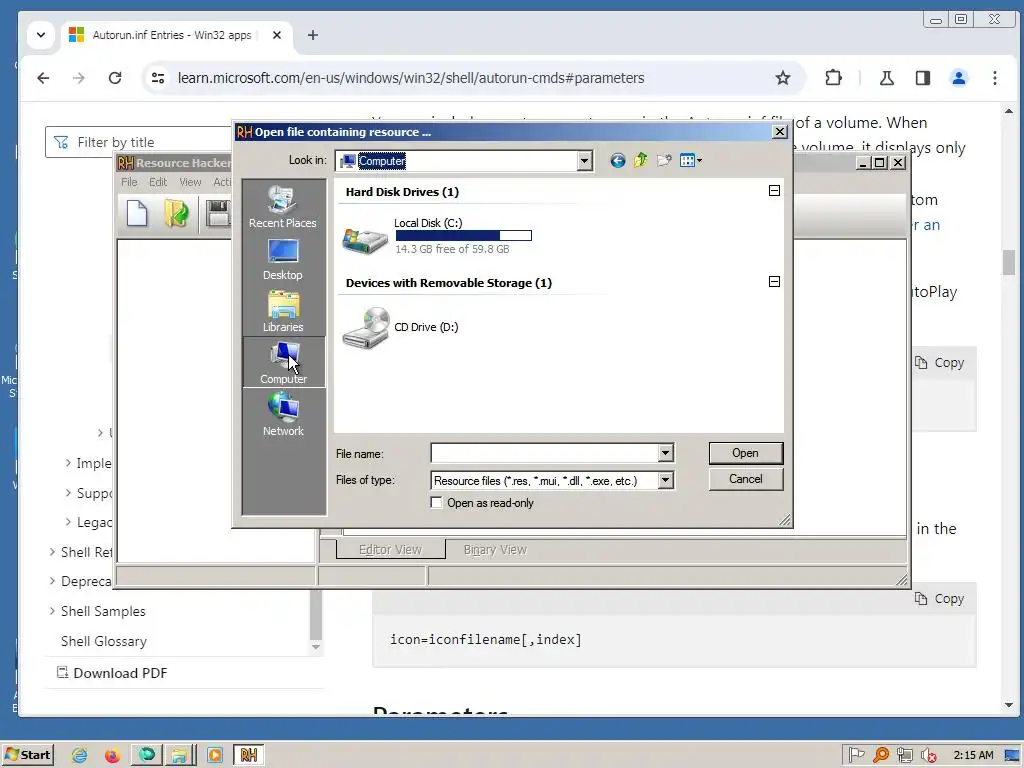Select CD Drive (D:) icon
The image size is (1024, 768).
click(366, 328)
